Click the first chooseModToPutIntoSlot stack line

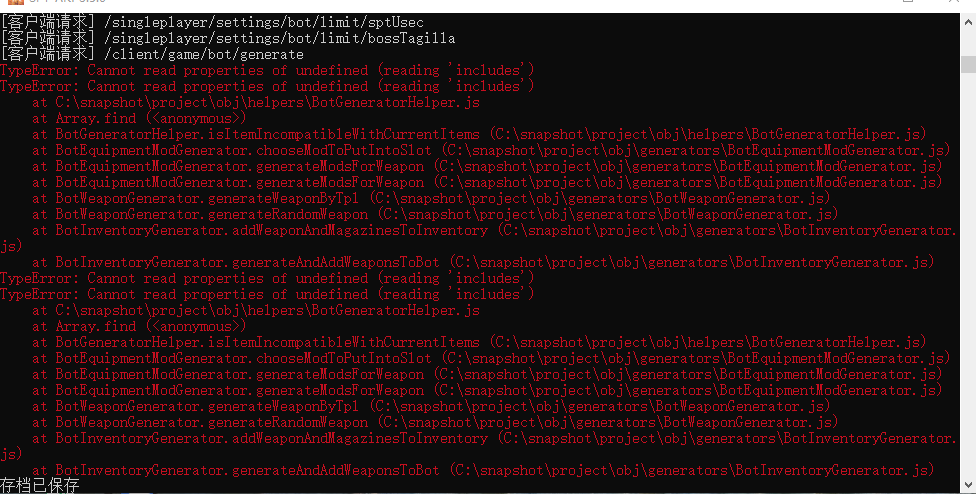point(491,151)
